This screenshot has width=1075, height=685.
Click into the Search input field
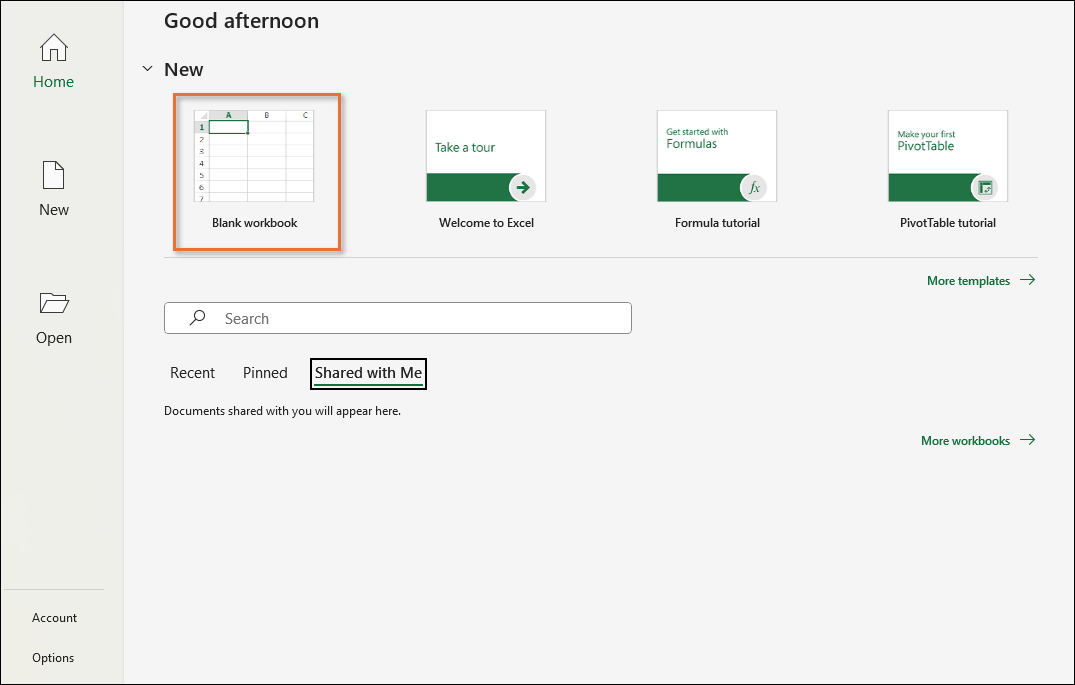coord(420,318)
